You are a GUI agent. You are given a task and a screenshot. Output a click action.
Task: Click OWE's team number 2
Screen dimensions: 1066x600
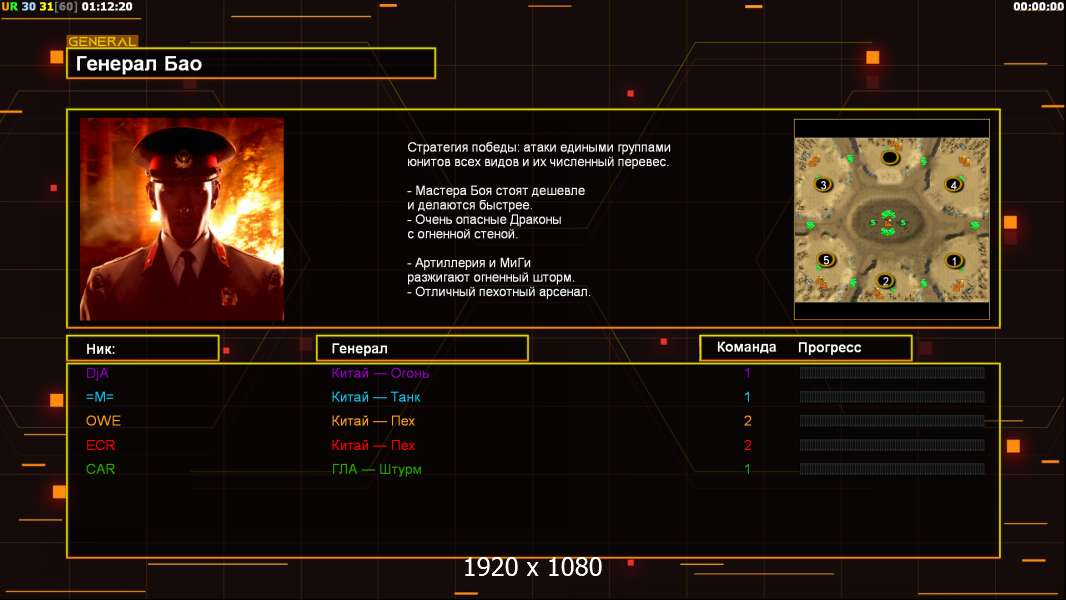[x=747, y=421]
